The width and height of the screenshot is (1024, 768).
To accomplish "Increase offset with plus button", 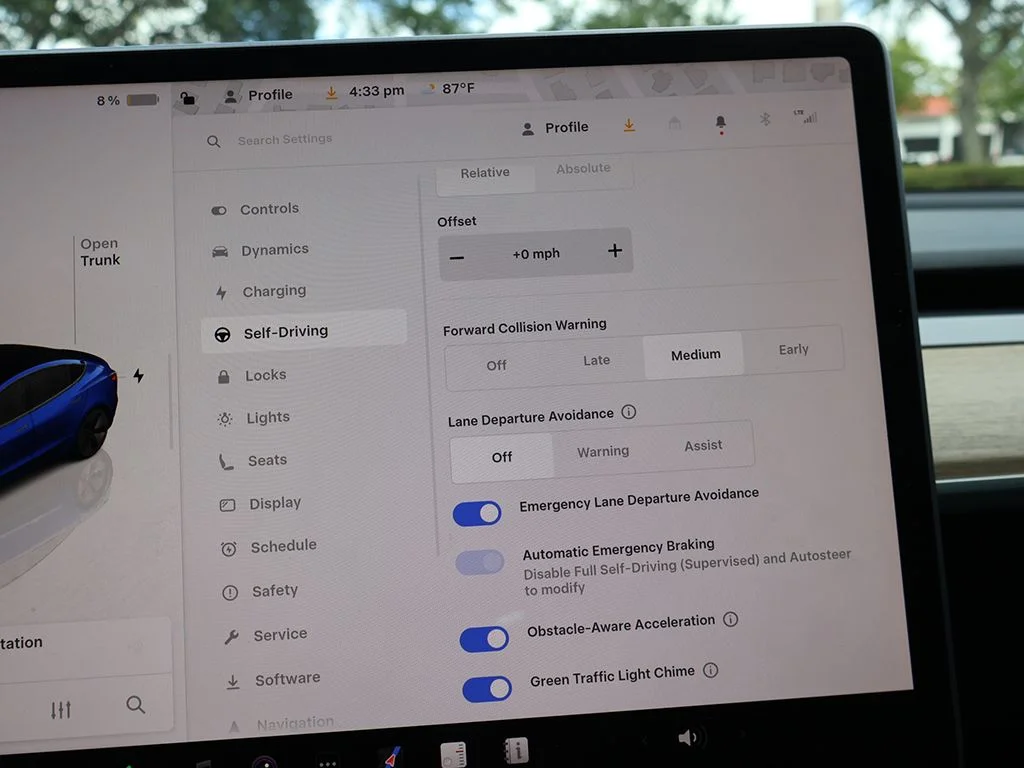I will pyautogui.click(x=615, y=251).
